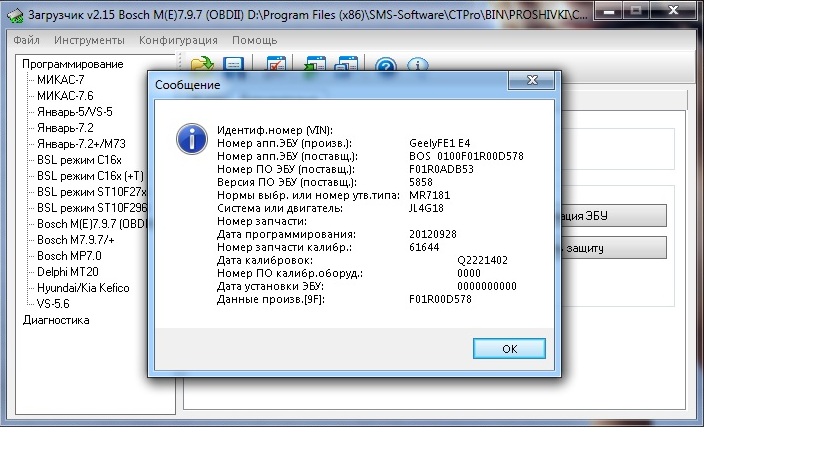
Task: Select Delphi MT20 in the tree
Action: pyautogui.click(x=68, y=272)
